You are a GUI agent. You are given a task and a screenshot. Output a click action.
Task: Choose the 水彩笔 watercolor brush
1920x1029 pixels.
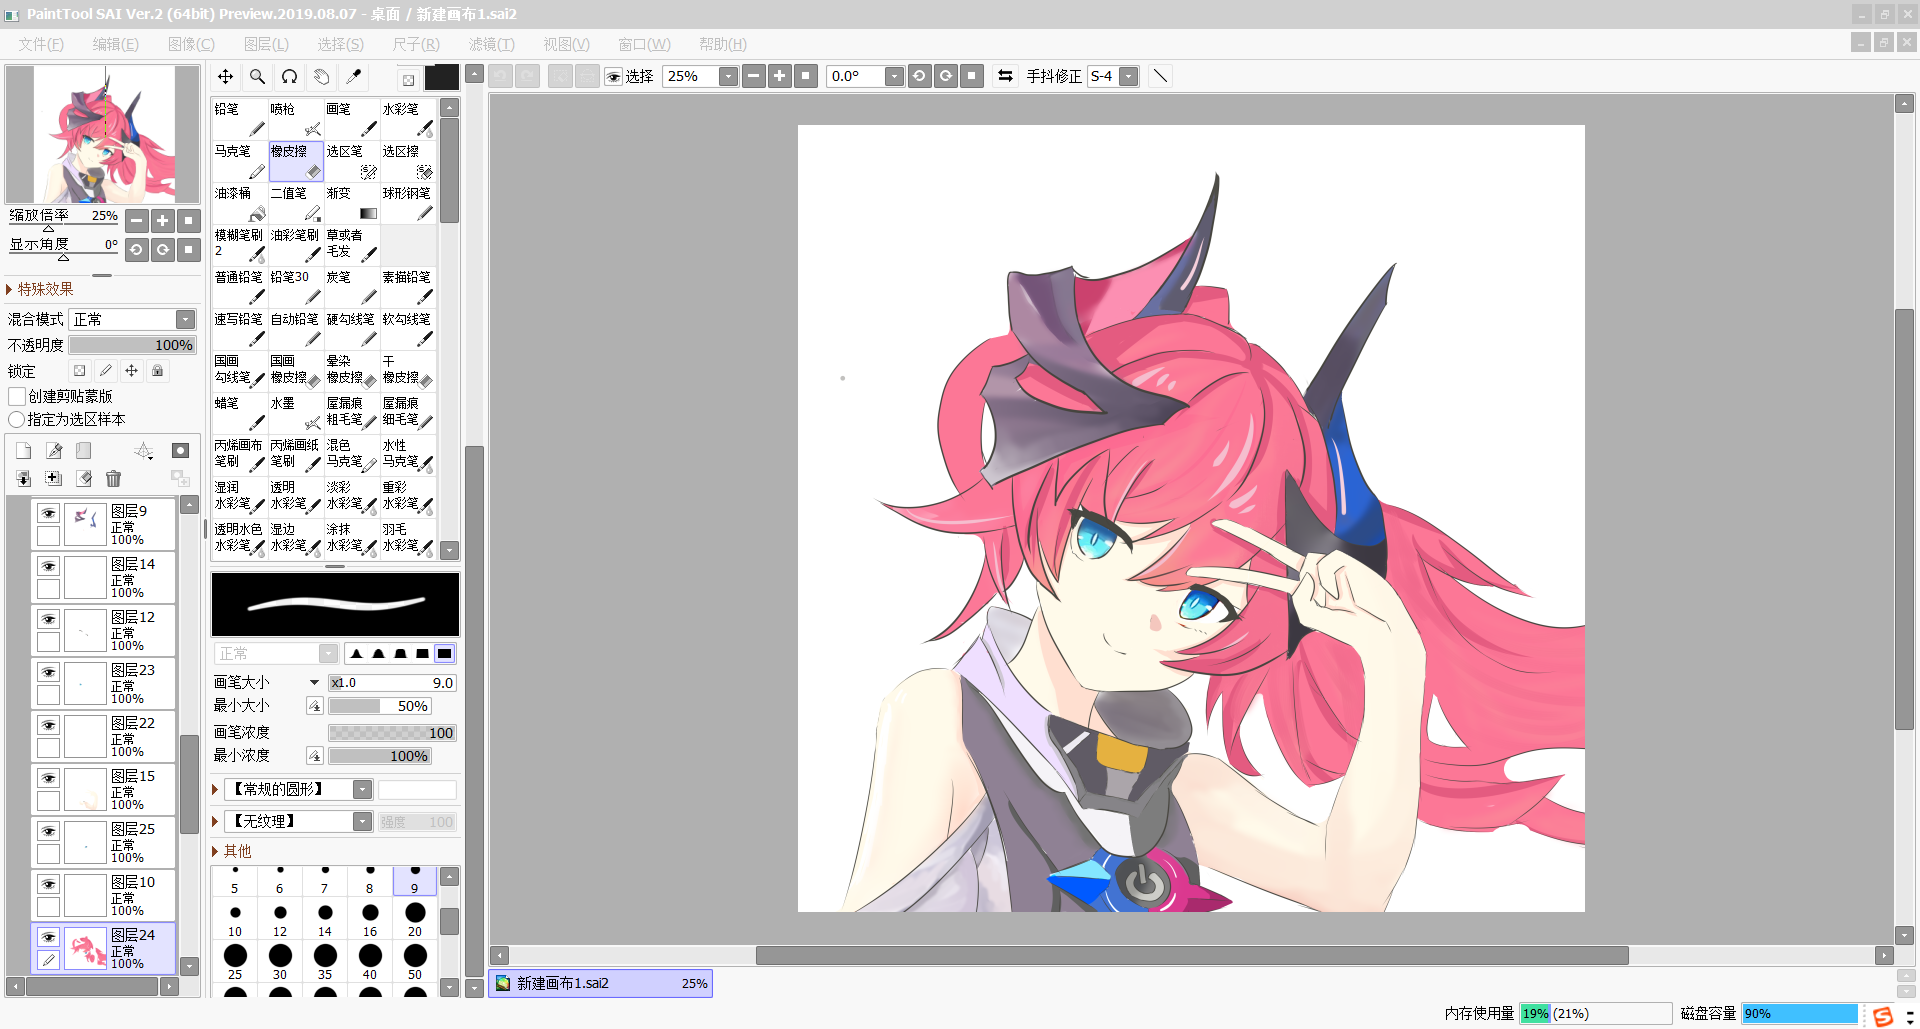[x=408, y=119]
